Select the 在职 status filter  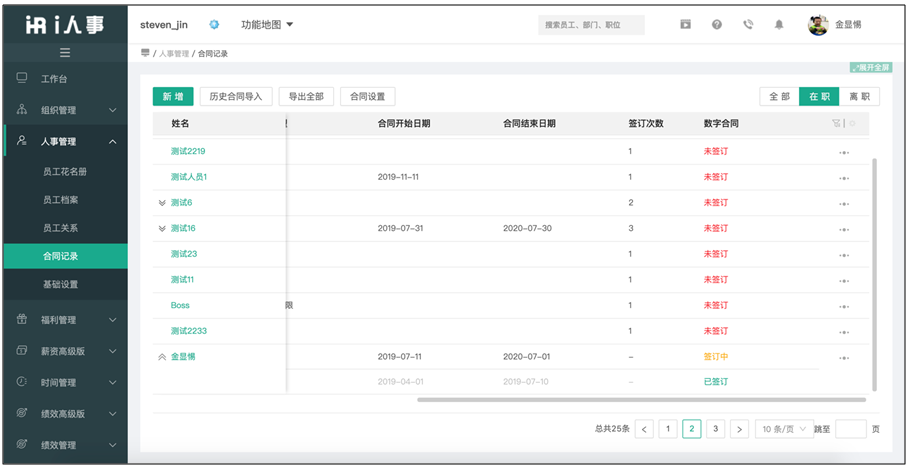819,97
